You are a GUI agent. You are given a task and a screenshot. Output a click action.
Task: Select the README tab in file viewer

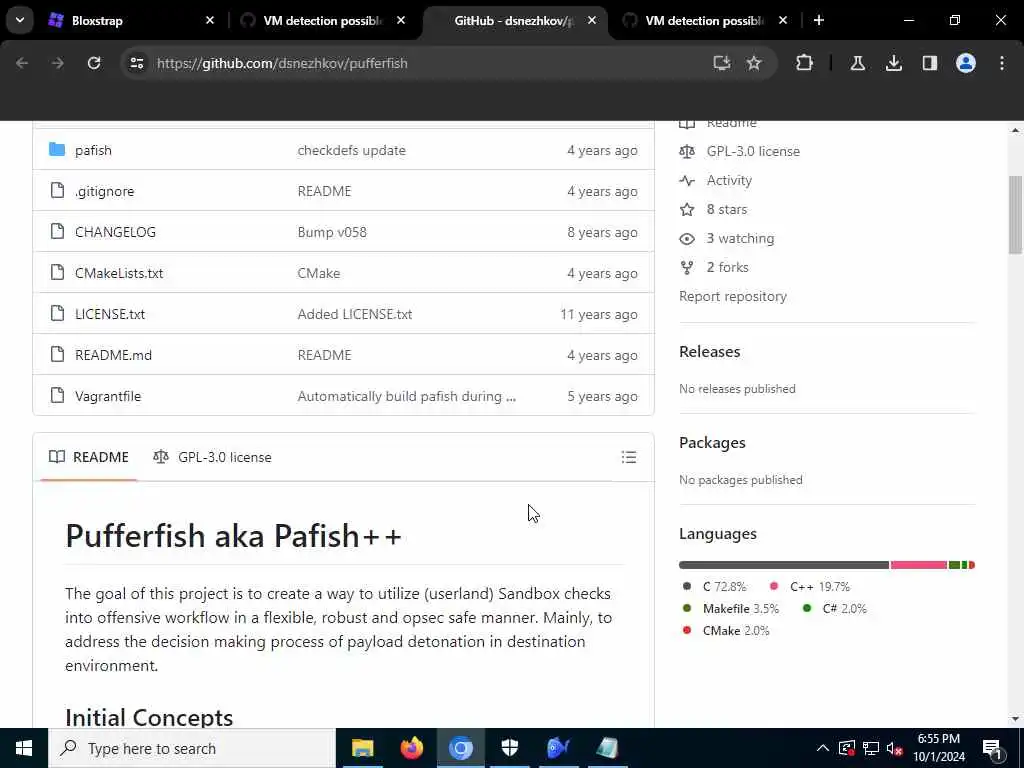point(89,457)
